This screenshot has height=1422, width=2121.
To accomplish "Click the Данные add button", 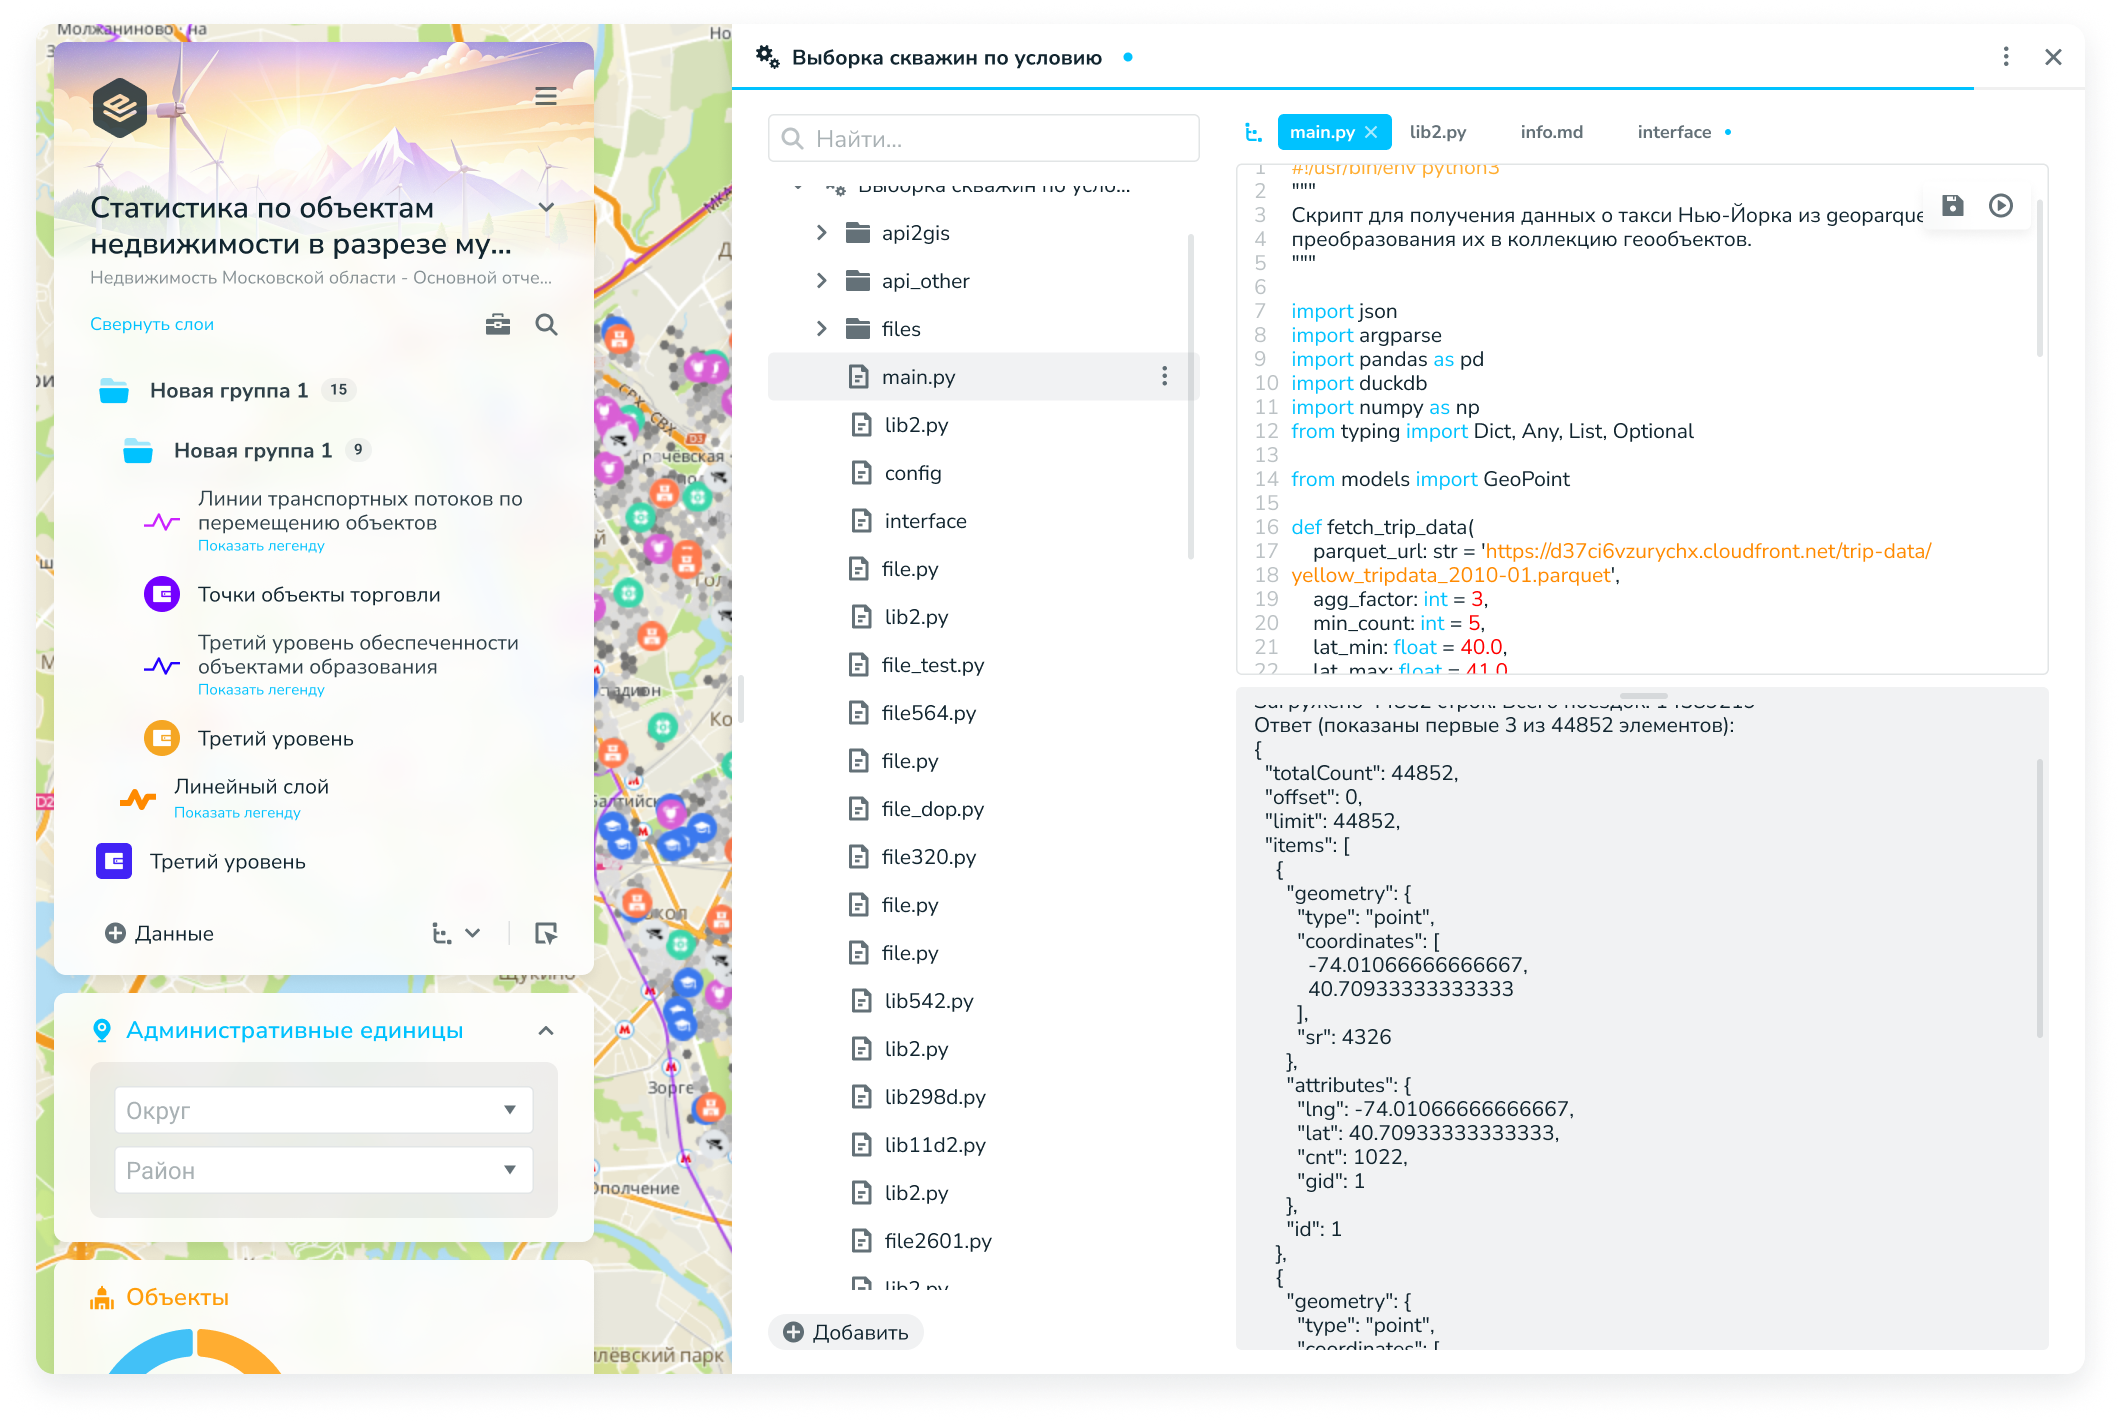I will point(160,933).
